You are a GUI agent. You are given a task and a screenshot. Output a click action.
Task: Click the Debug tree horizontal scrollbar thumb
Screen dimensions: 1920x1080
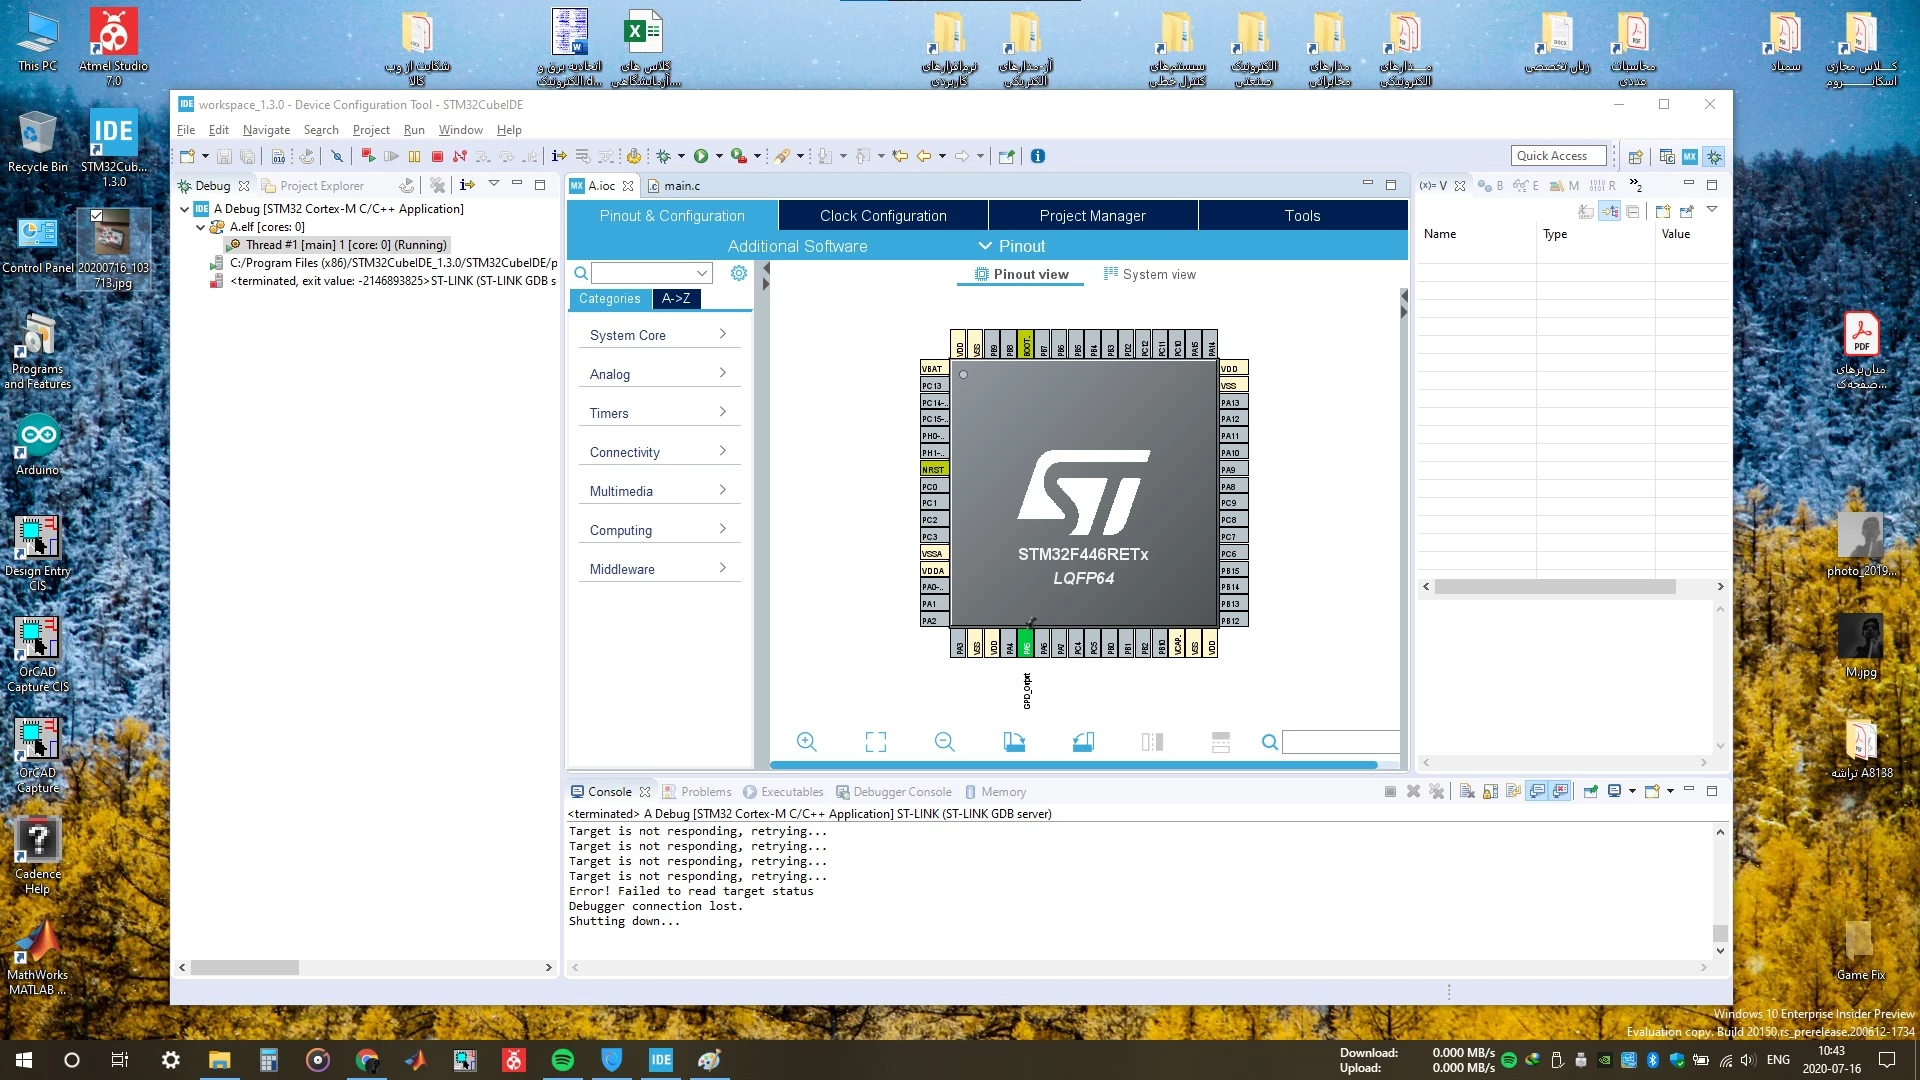point(245,968)
